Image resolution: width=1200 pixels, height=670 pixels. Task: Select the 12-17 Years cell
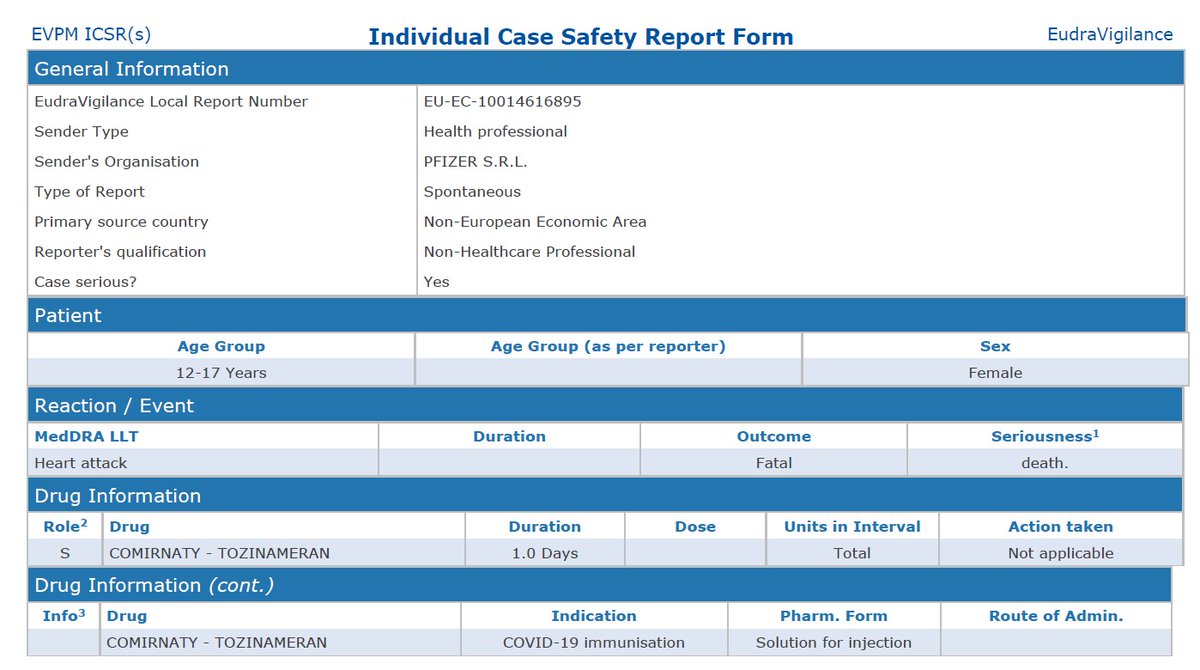[221, 372]
